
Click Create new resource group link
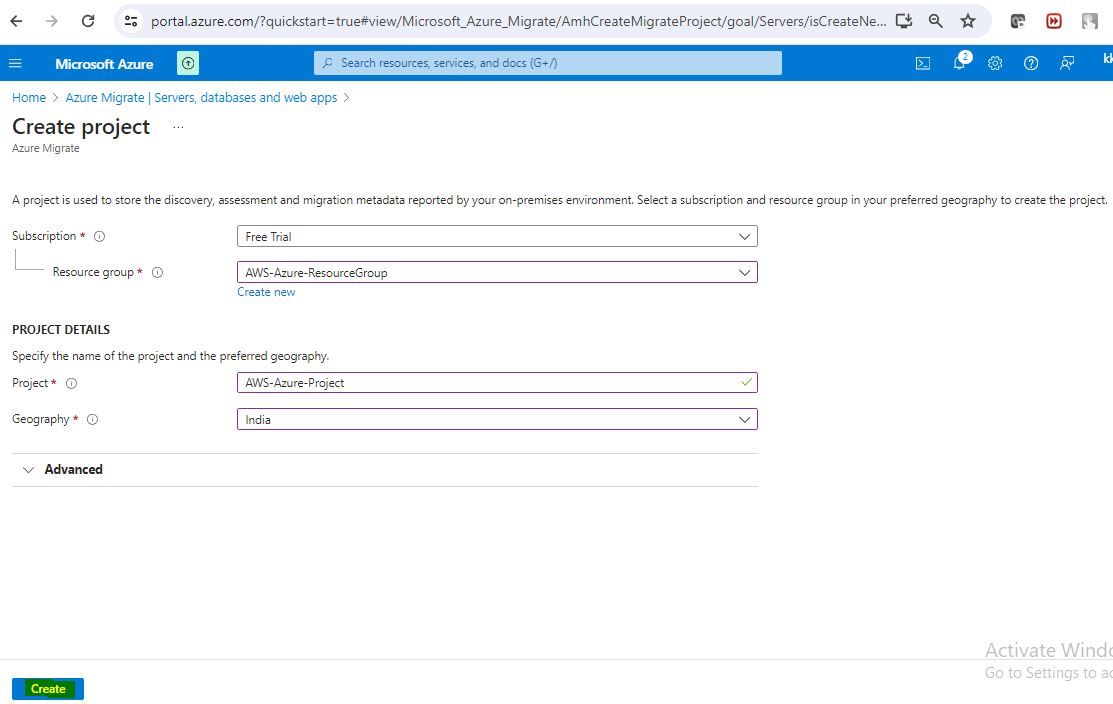click(266, 292)
